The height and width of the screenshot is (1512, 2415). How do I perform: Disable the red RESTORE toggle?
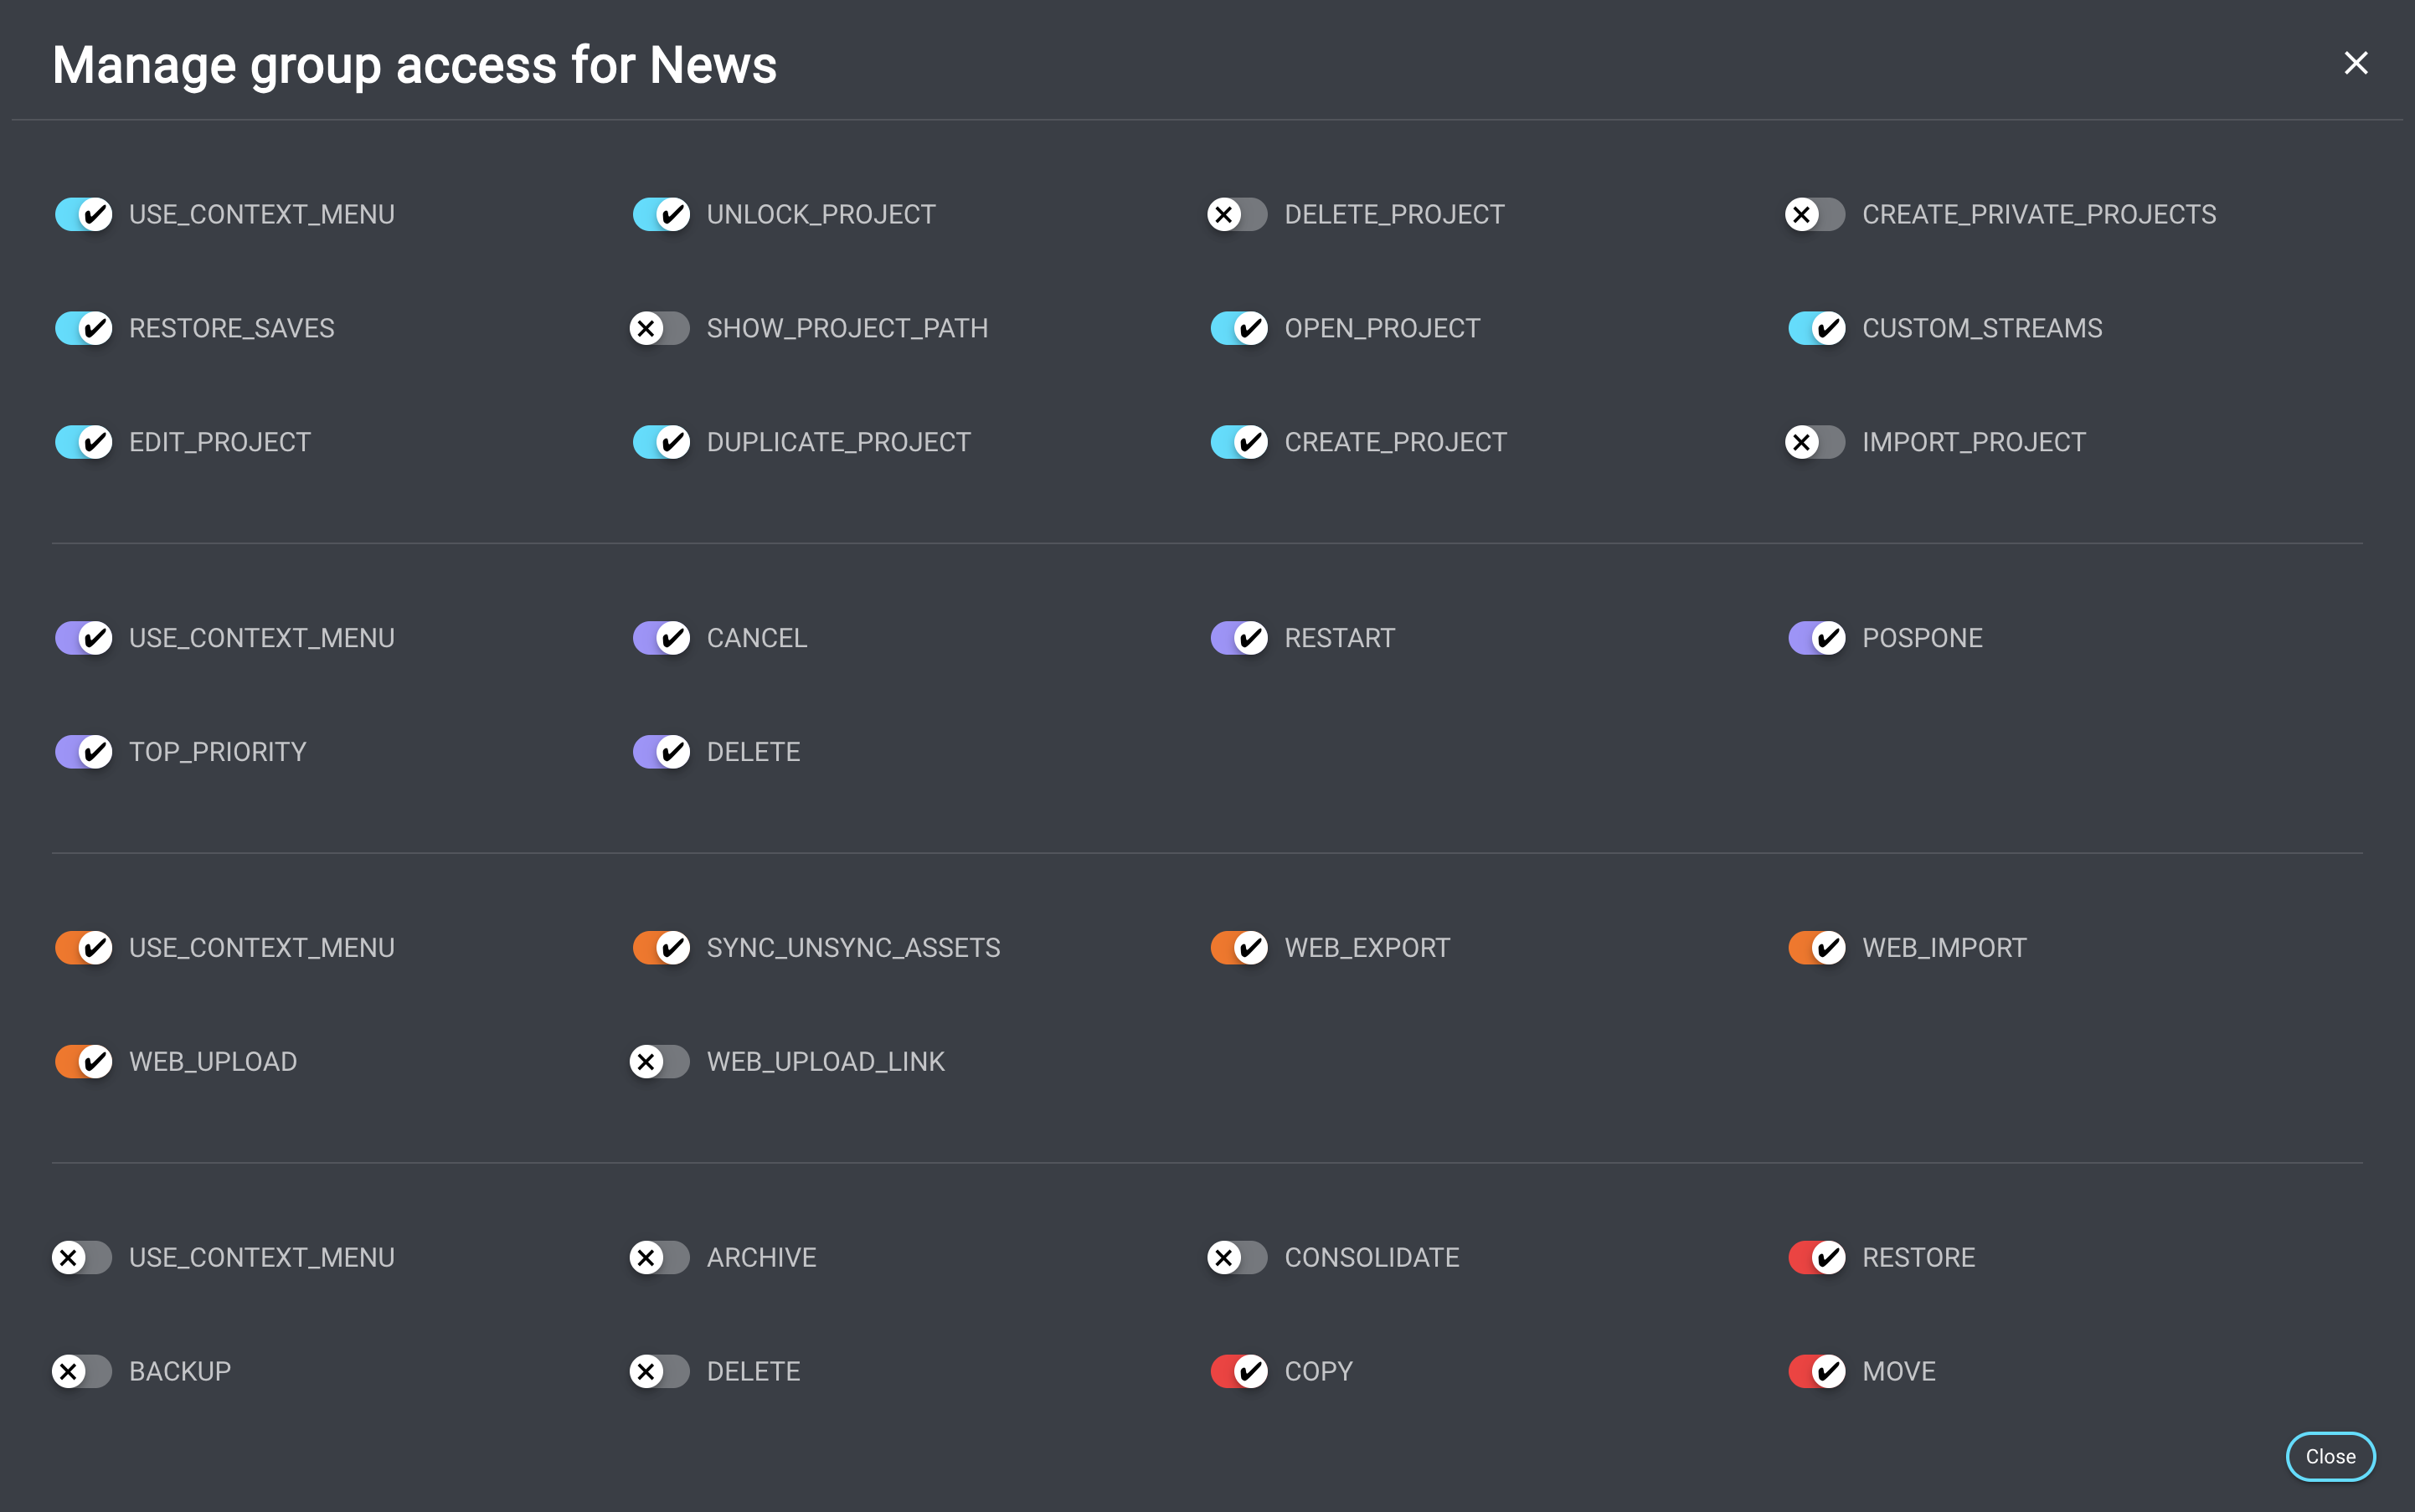point(1816,1257)
